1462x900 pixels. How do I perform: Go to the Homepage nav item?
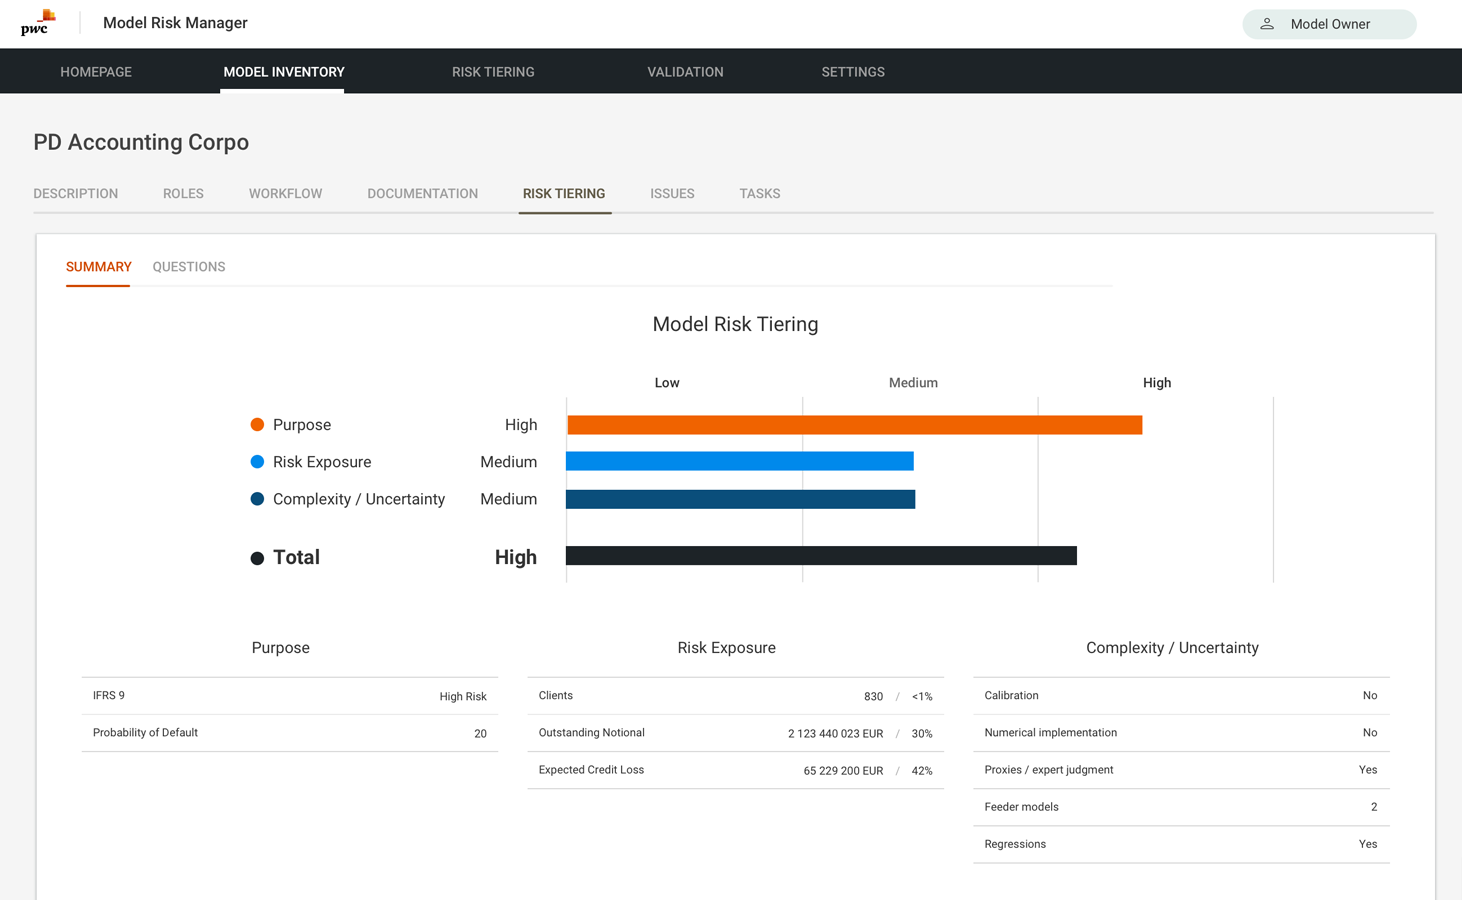click(x=96, y=72)
